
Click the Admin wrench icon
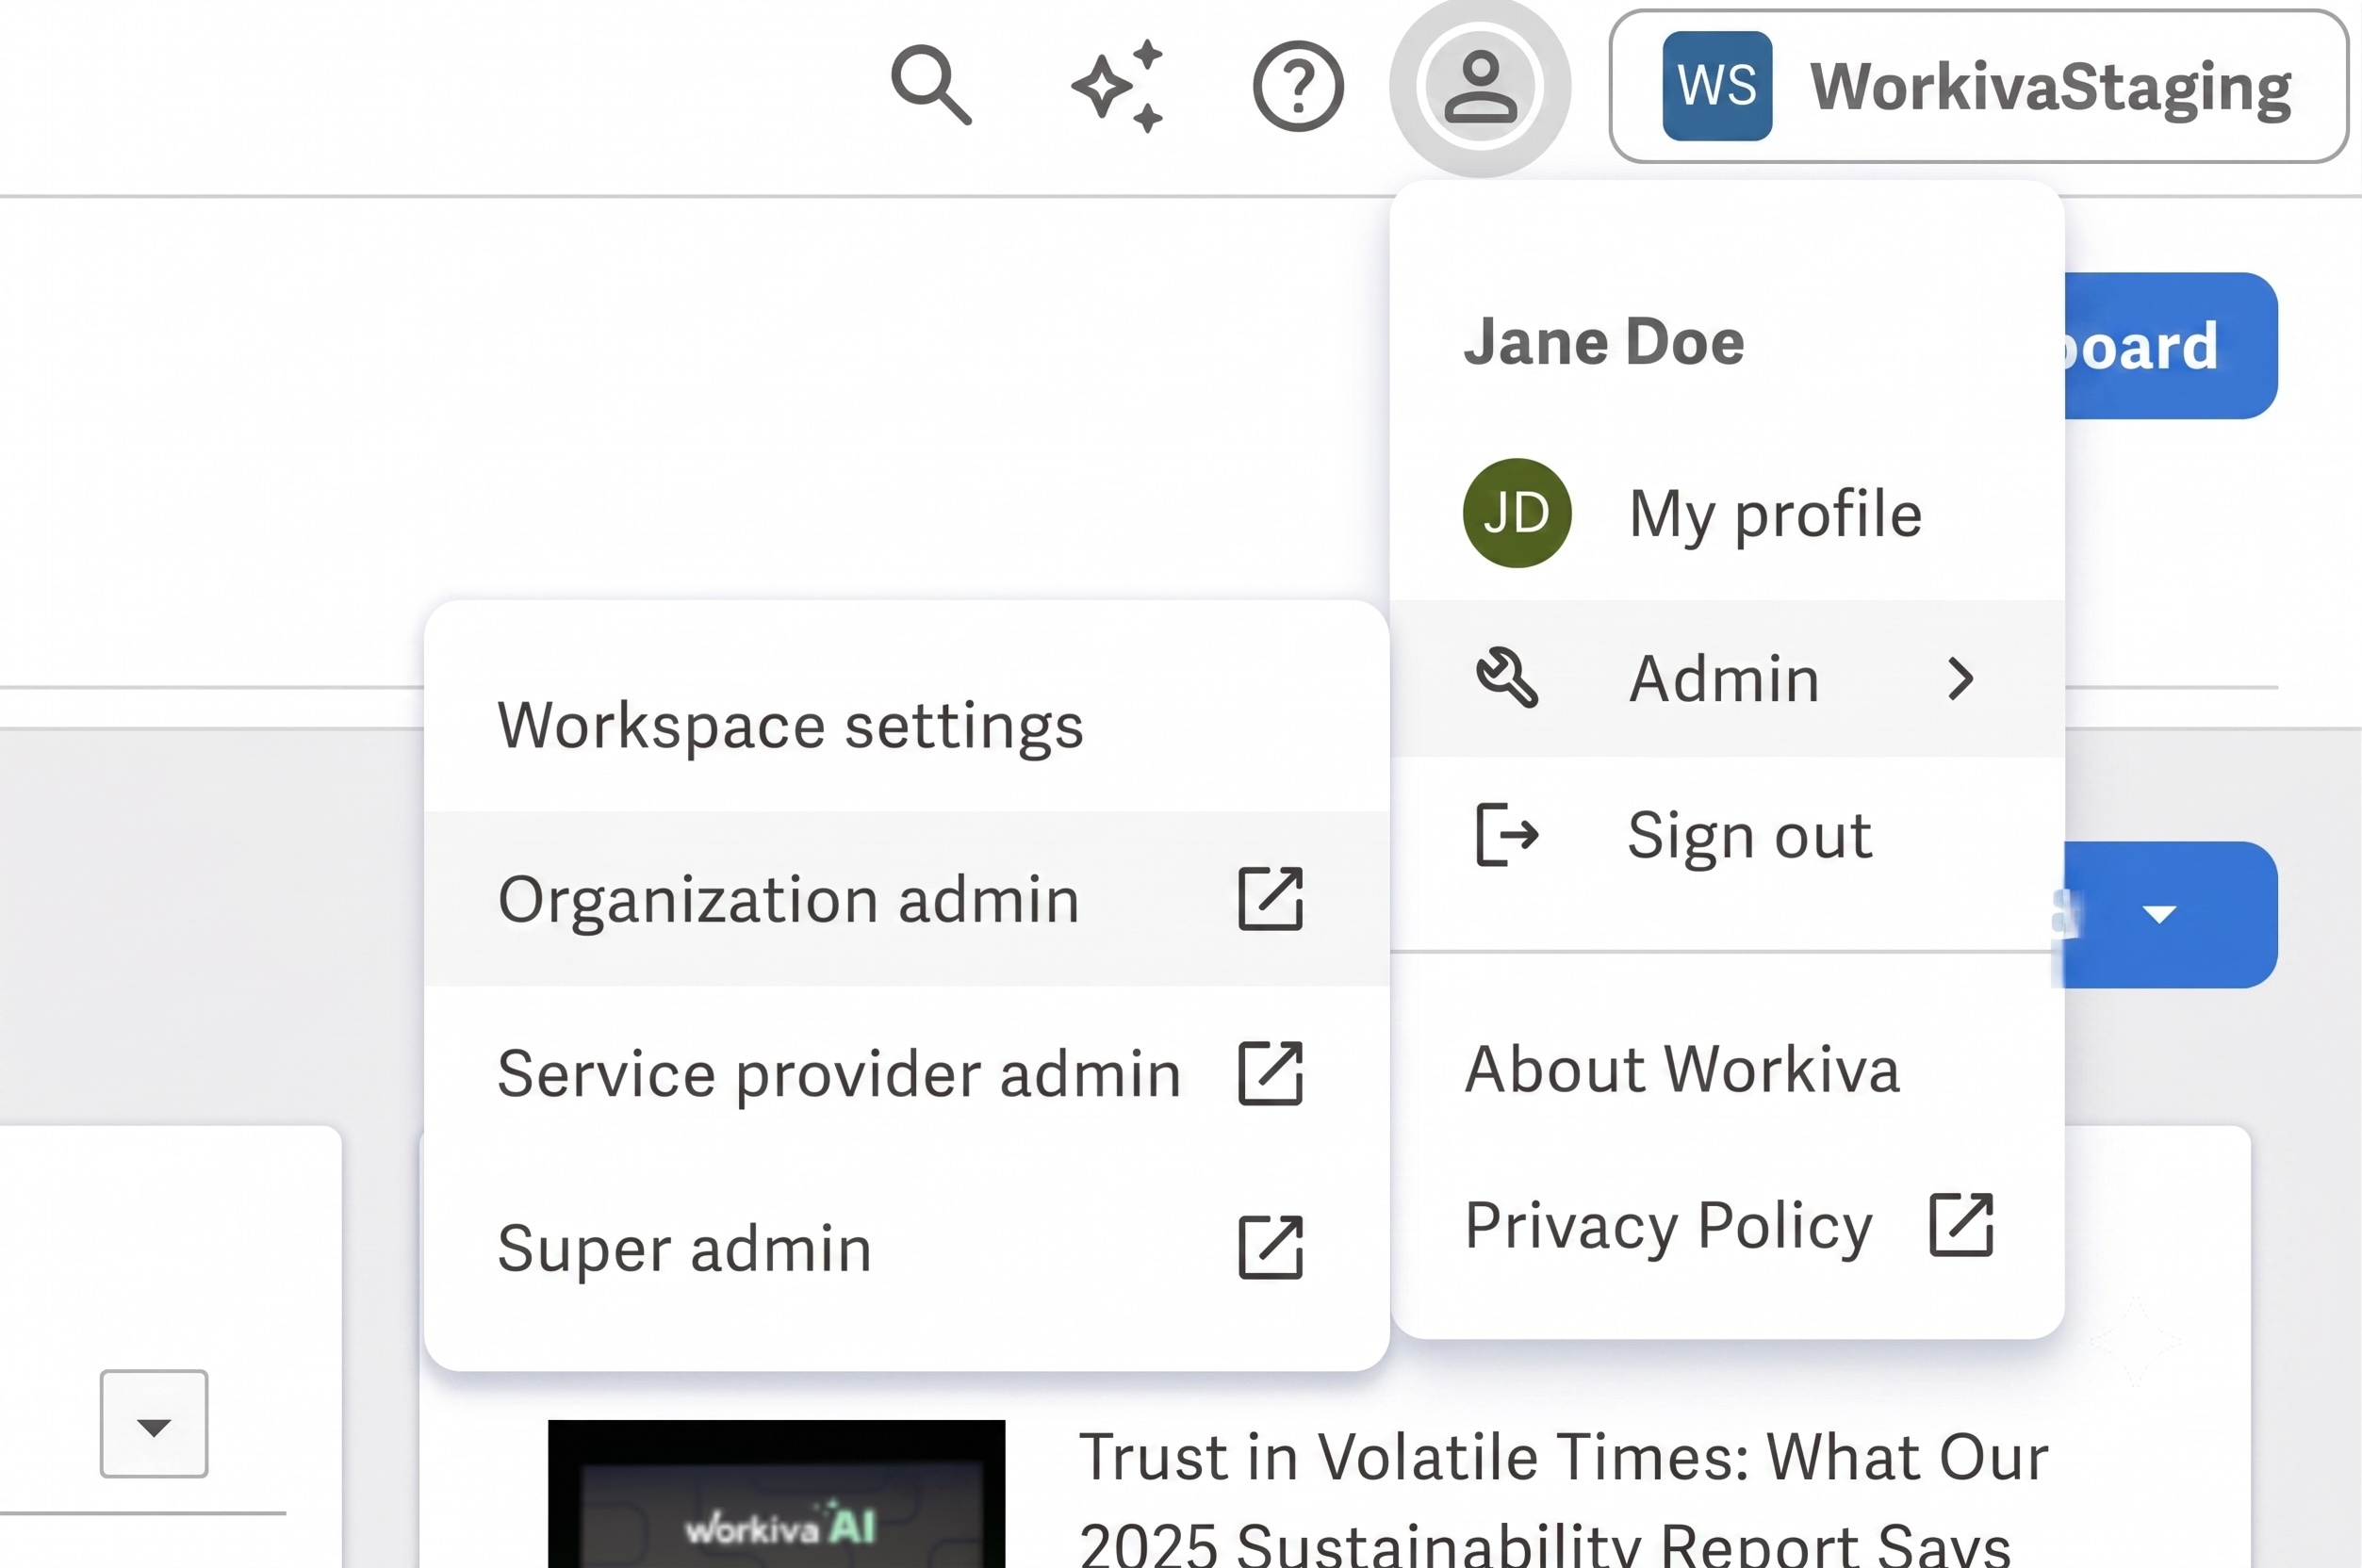click(x=1507, y=678)
